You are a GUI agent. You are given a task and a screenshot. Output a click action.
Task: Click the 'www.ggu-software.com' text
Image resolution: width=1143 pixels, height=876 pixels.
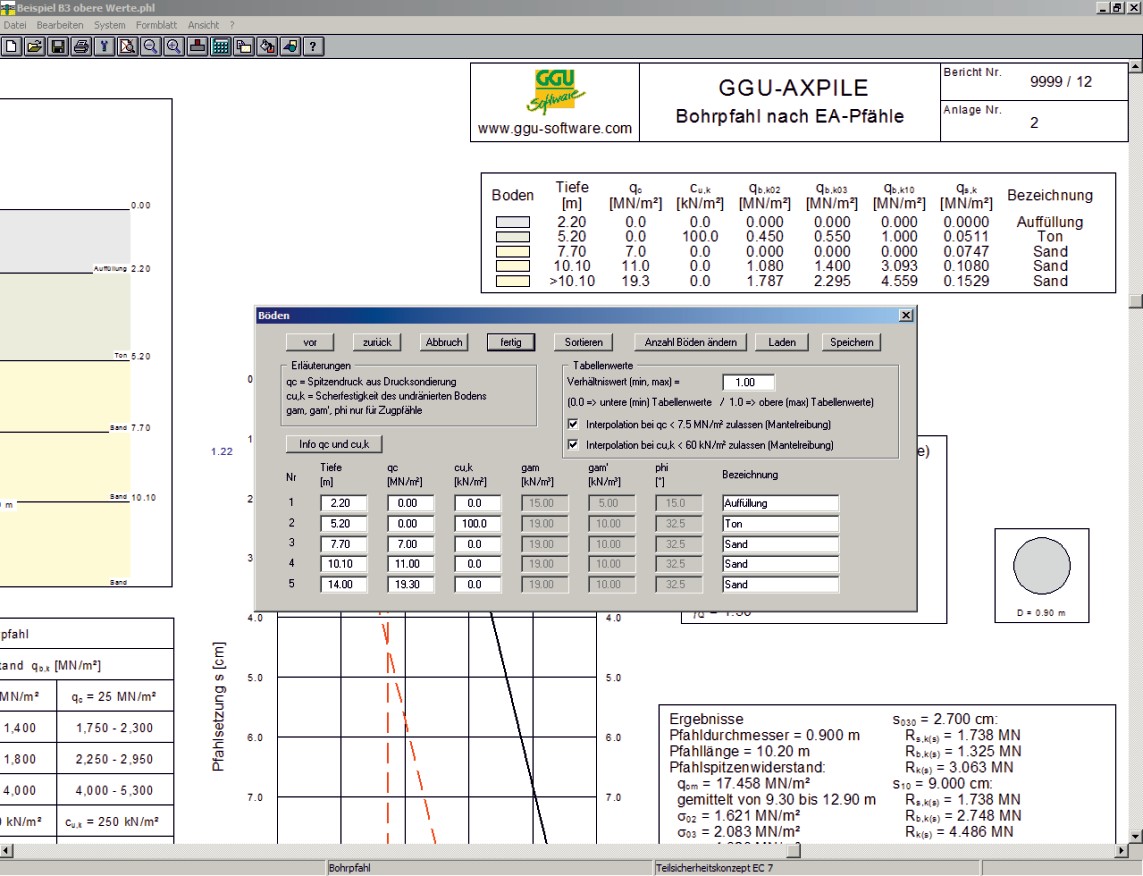[555, 128]
